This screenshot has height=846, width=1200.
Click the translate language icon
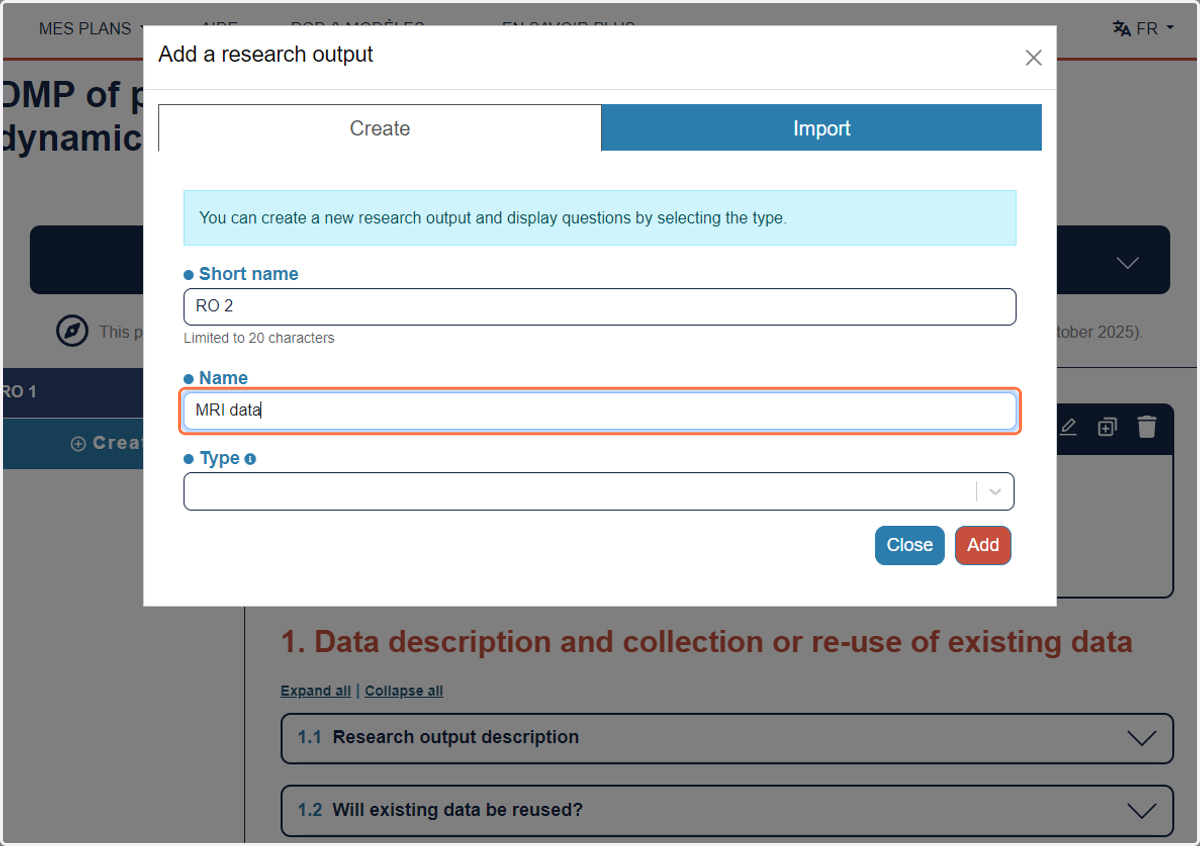pyautogui.click(x=1122, y=28)
